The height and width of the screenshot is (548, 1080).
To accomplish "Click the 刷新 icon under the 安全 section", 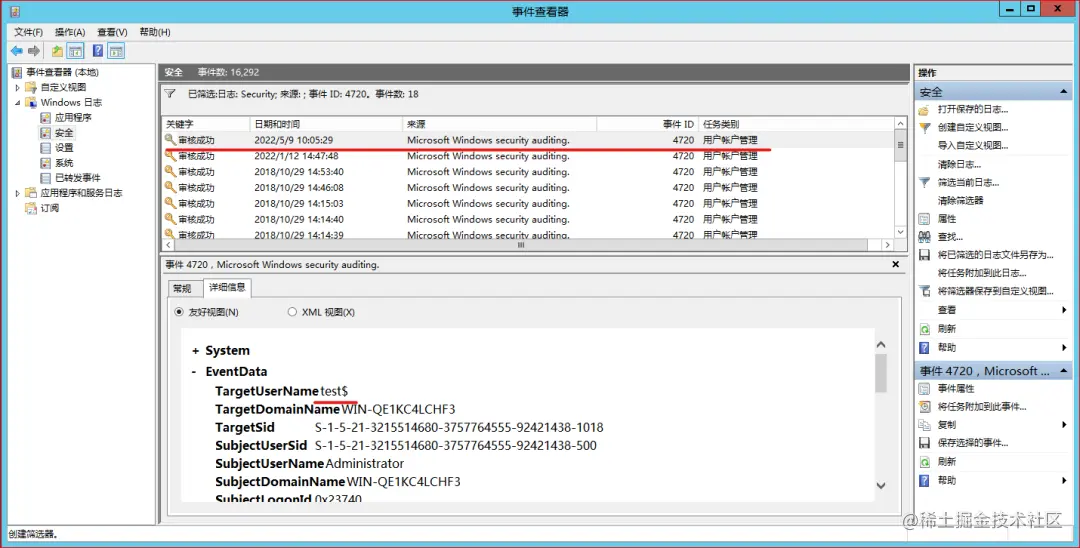I will 925,329.
